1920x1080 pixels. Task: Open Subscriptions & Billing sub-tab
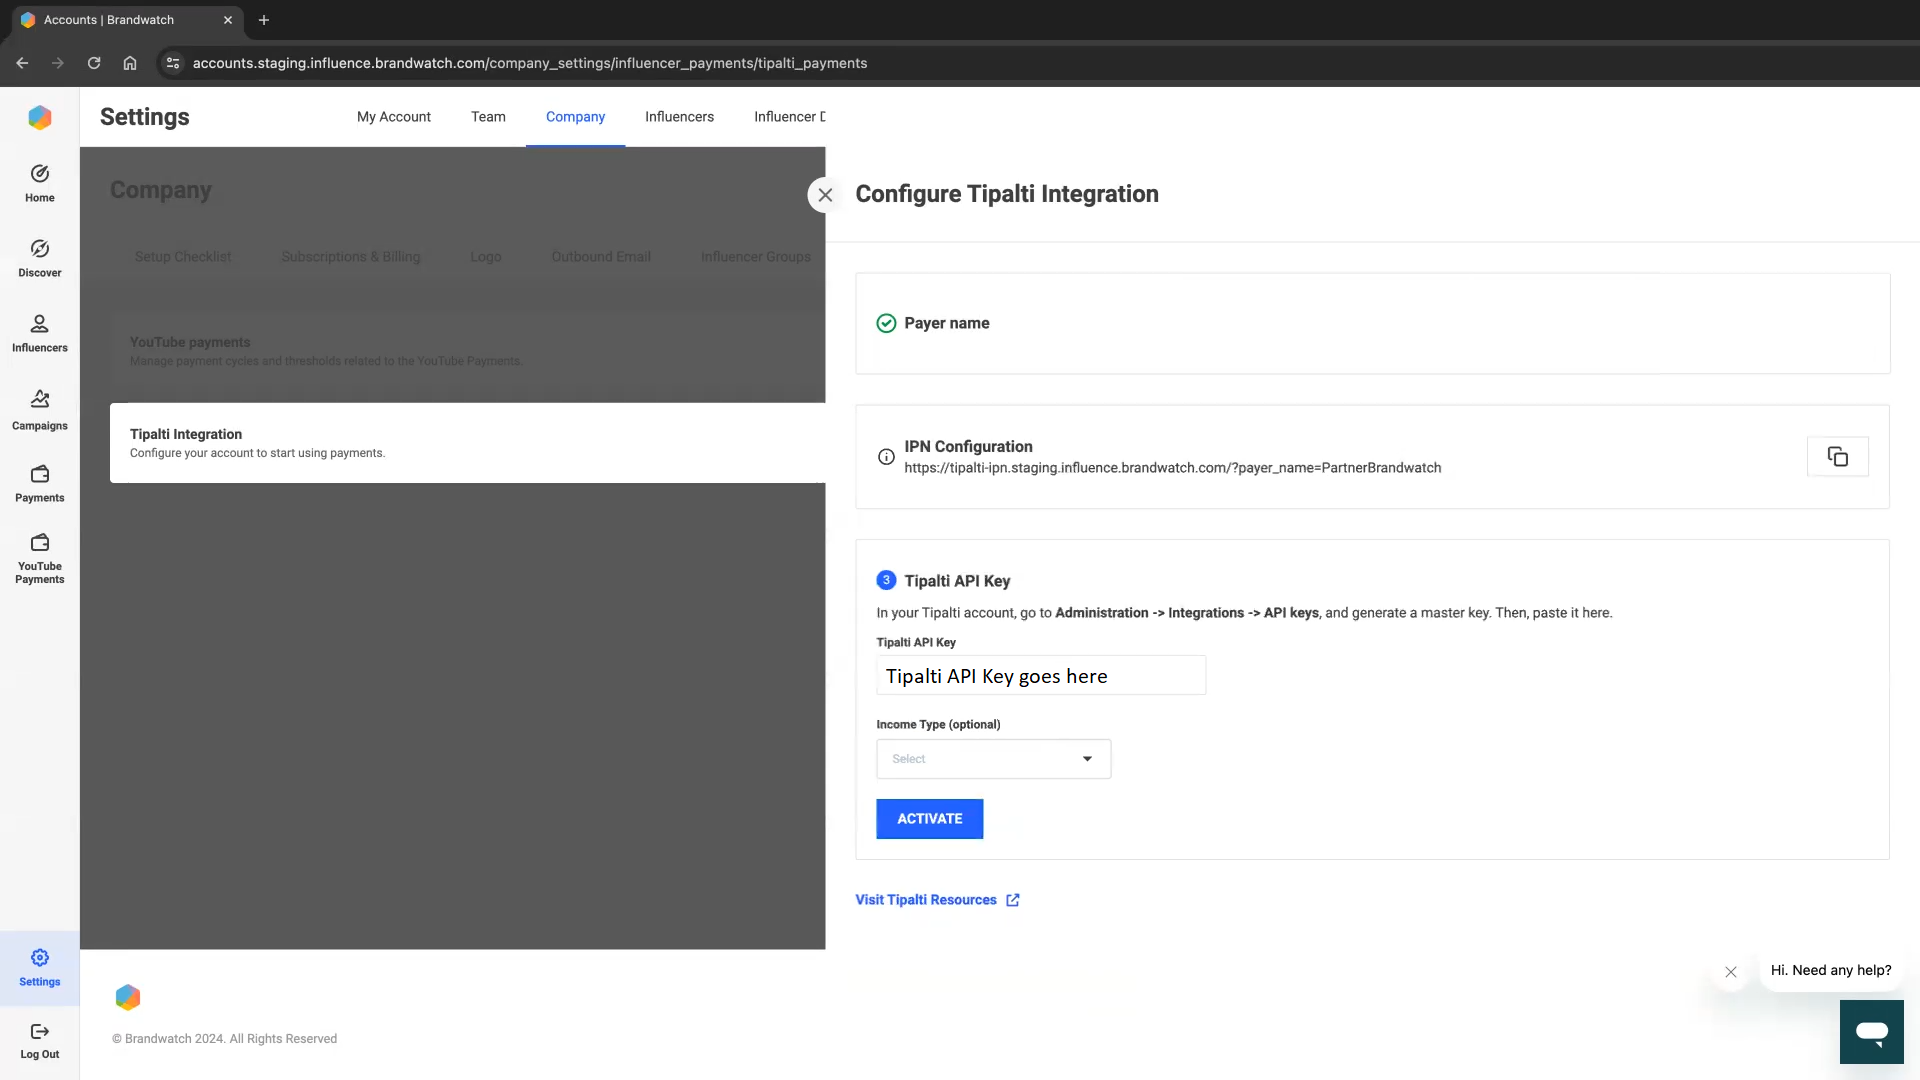[x=351, y=257]
